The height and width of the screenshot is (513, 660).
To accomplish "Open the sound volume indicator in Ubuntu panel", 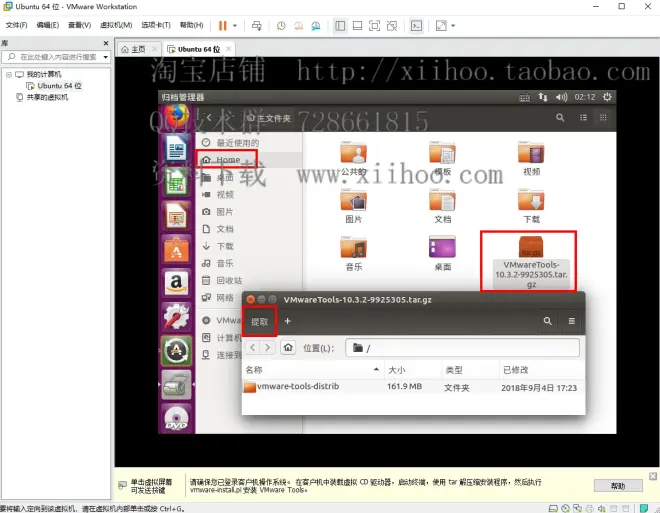I will point(561,97).
